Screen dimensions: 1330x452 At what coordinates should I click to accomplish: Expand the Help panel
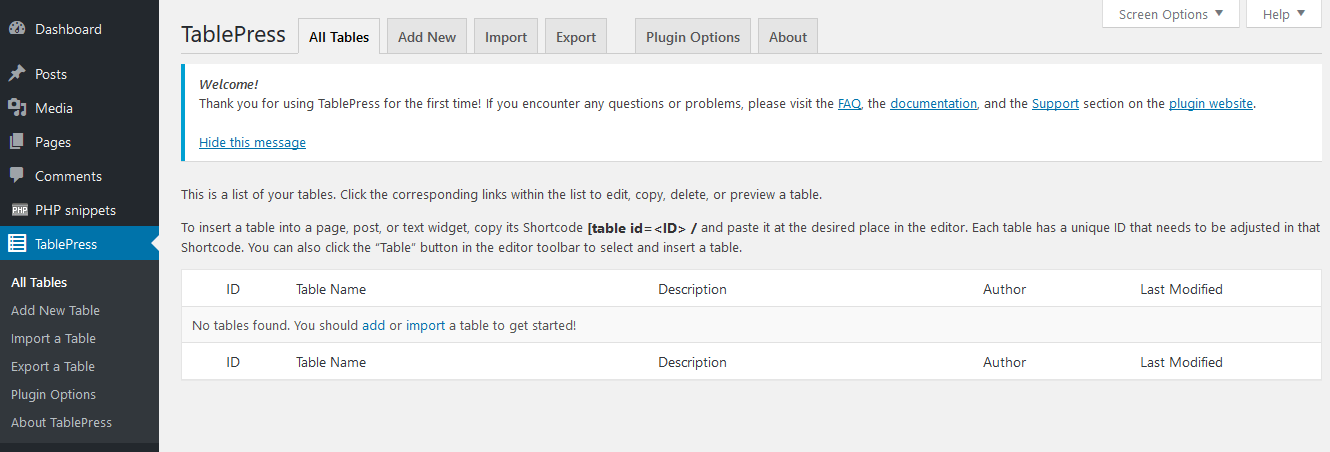(x=1284, y=14)
